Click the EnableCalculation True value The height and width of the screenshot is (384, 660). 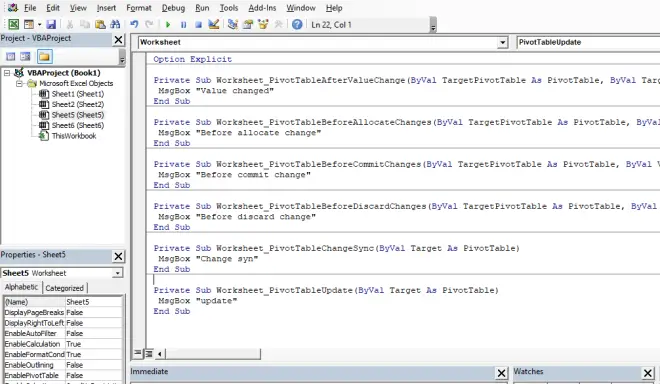tap(94, 344)
